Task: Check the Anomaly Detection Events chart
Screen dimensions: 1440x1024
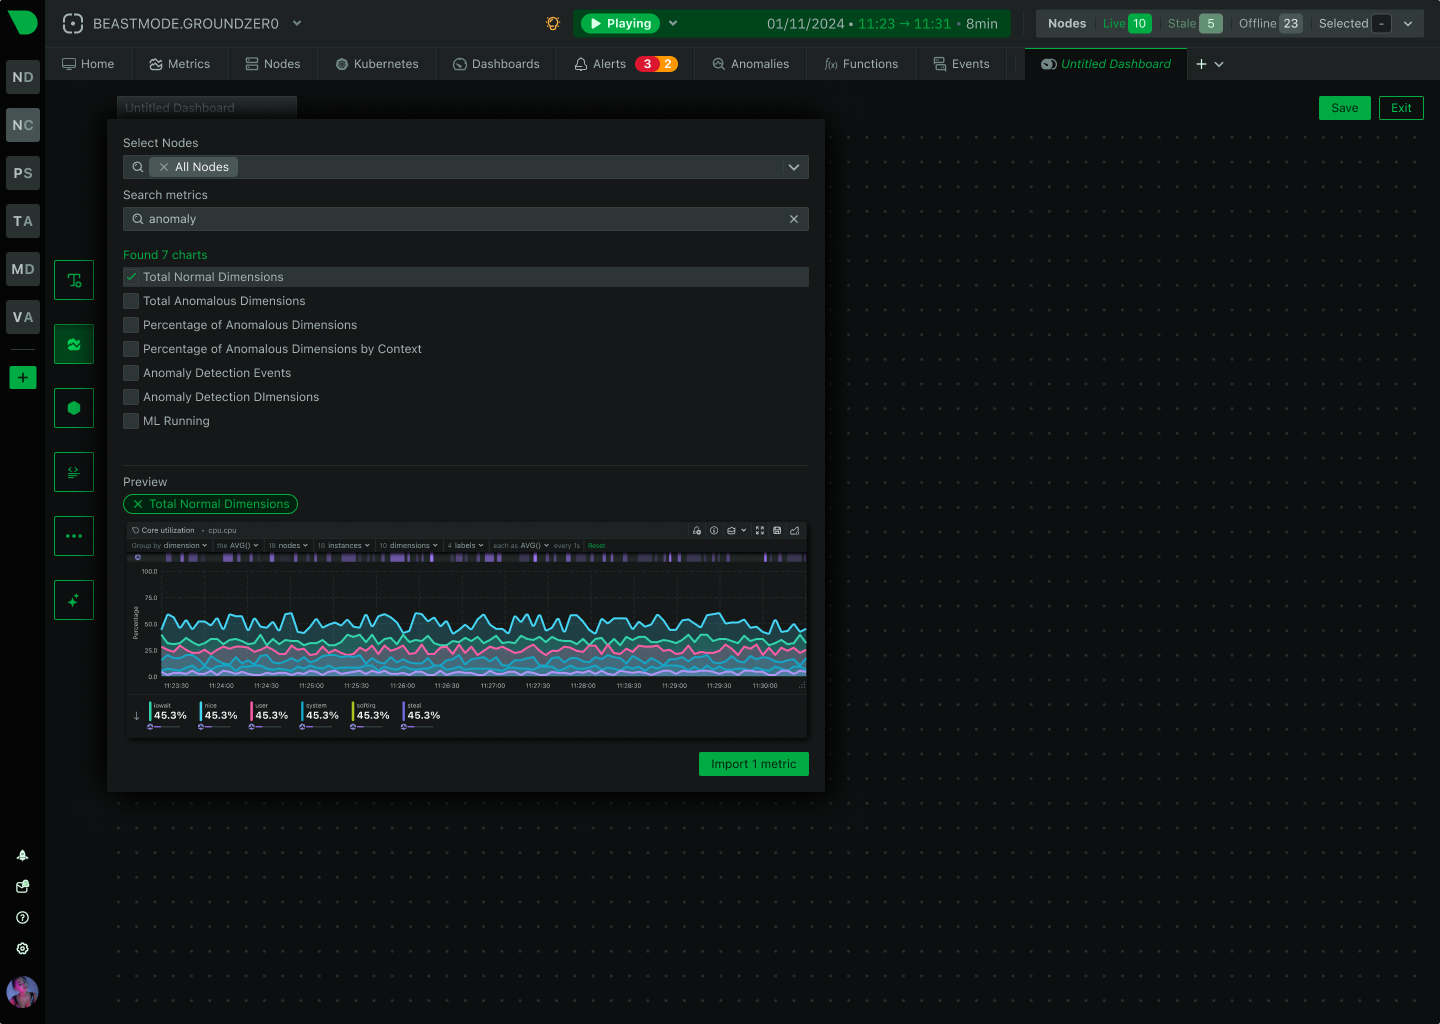Action: (x=131, y=373)
